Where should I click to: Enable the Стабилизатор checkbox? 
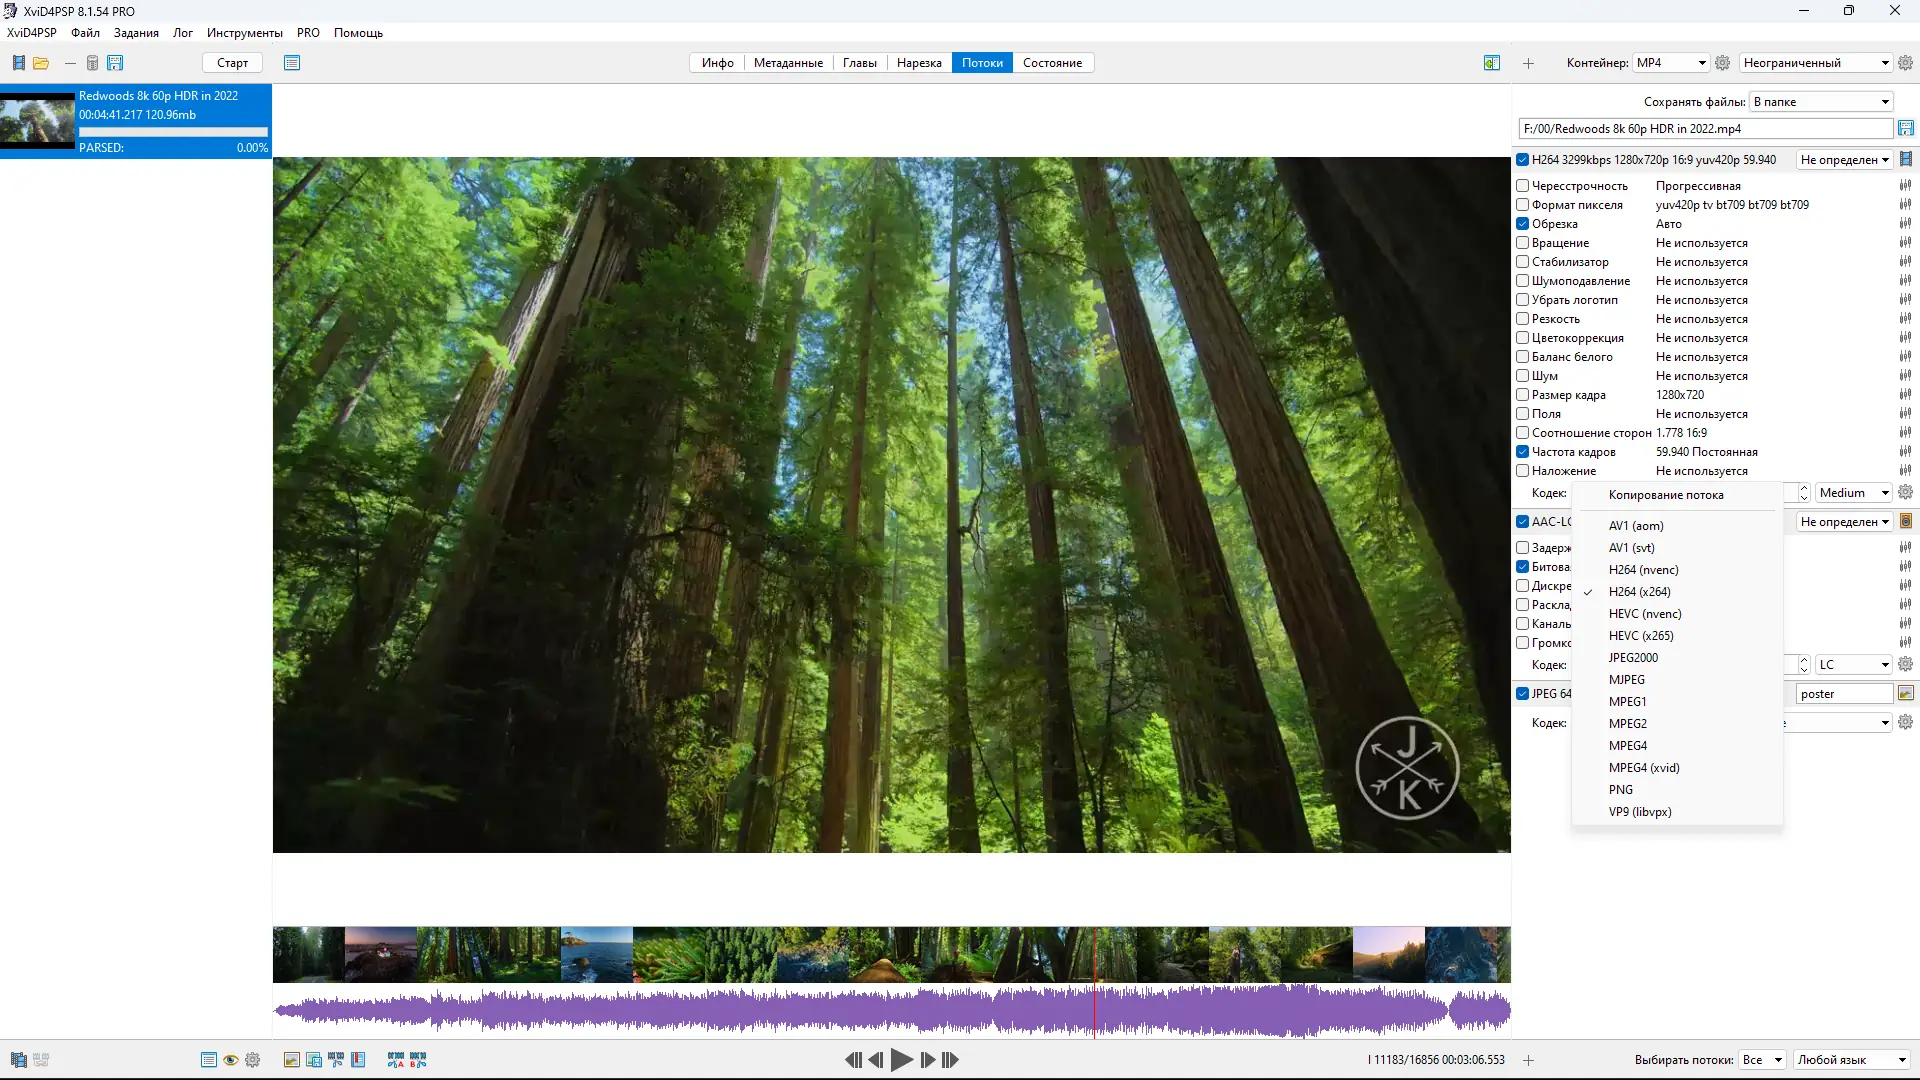[1522, 262]
